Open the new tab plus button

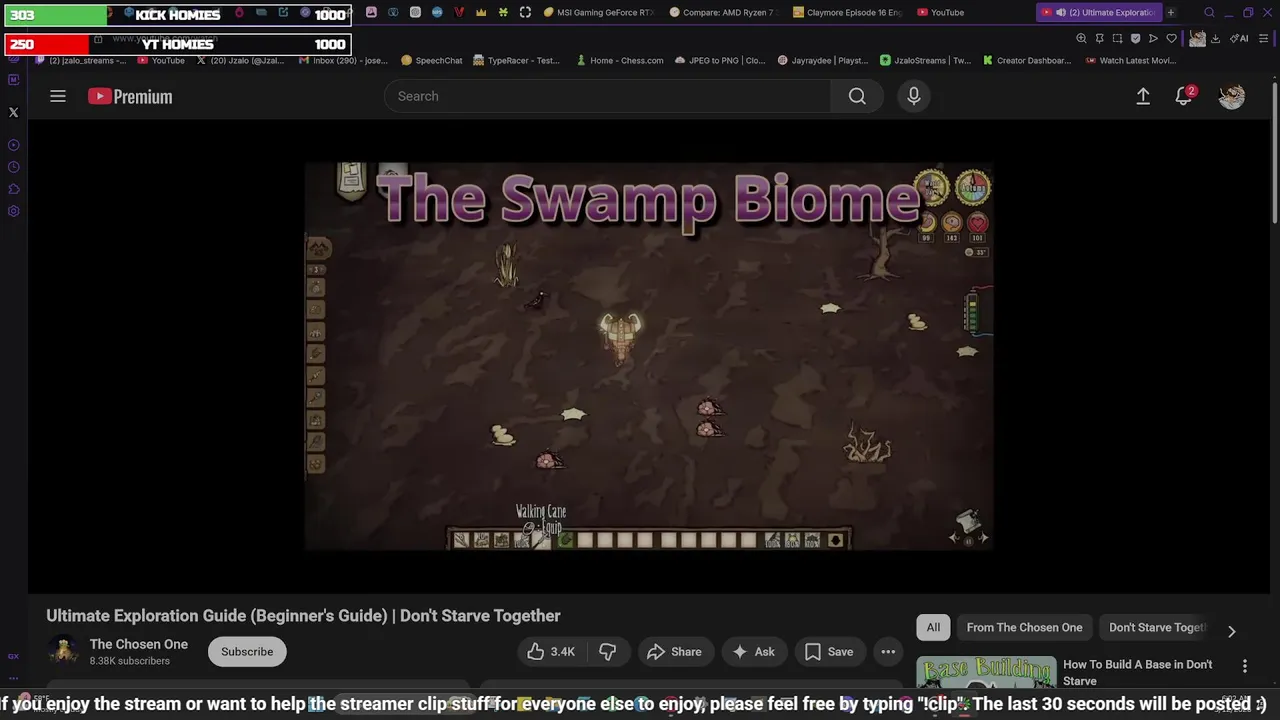click(1171, 13)
